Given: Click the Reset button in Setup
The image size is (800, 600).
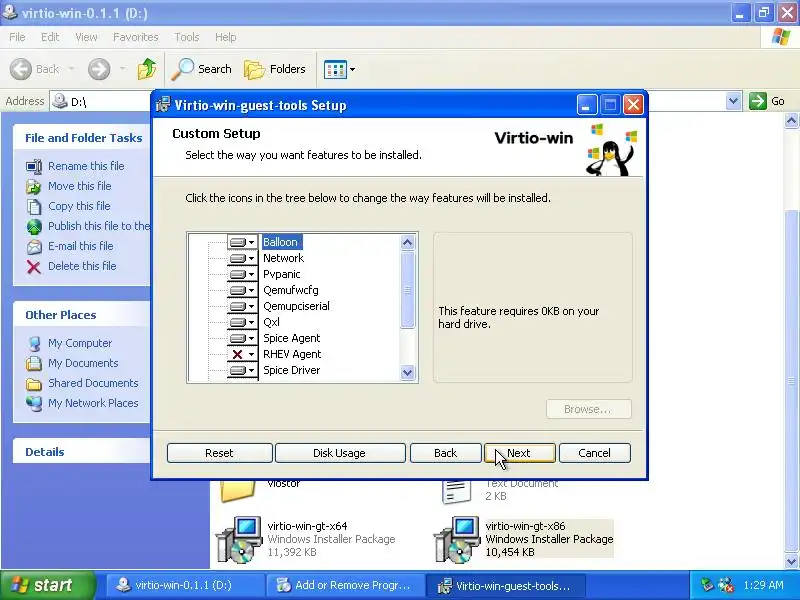Looking at the screenshot, I should [x=219, y=453].
